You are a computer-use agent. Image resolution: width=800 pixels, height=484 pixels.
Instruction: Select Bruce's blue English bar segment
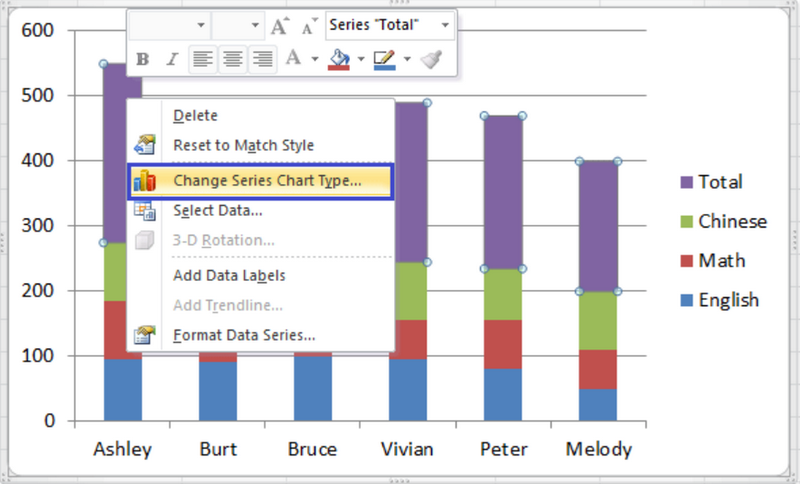coord(313,389)
